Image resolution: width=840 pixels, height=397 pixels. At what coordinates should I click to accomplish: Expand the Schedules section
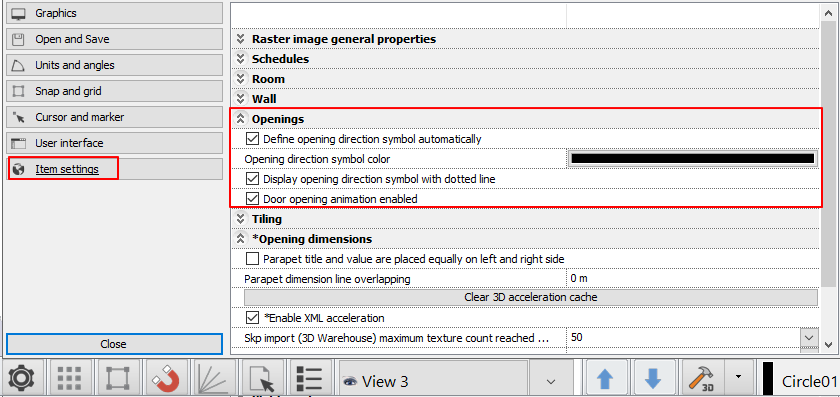(x=241, y=59)
